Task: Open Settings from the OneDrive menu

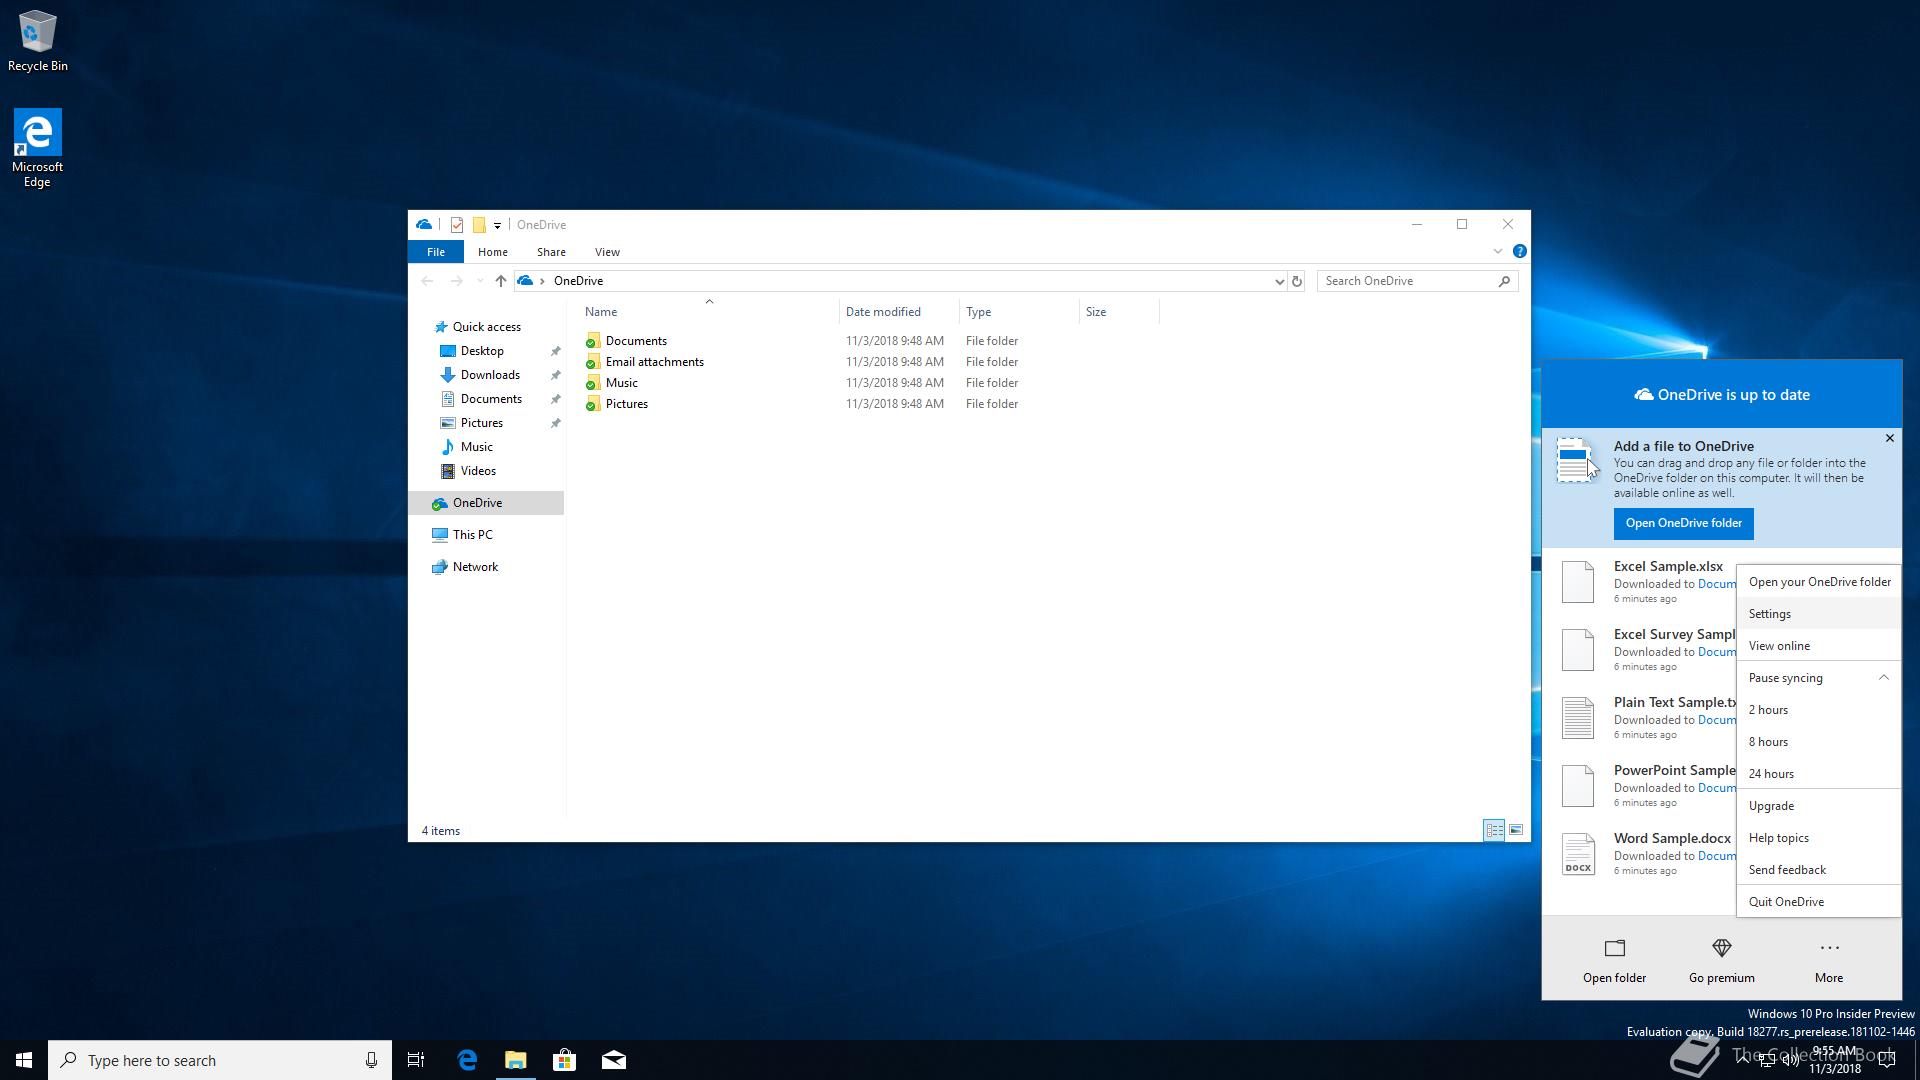Action: (x=1819, y=614)
